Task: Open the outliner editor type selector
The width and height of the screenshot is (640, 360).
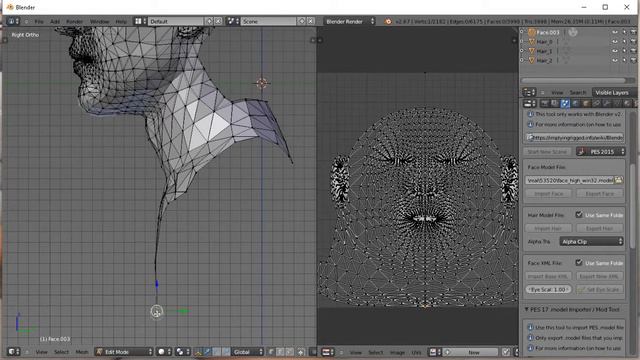Action: [x=529, y=93]
